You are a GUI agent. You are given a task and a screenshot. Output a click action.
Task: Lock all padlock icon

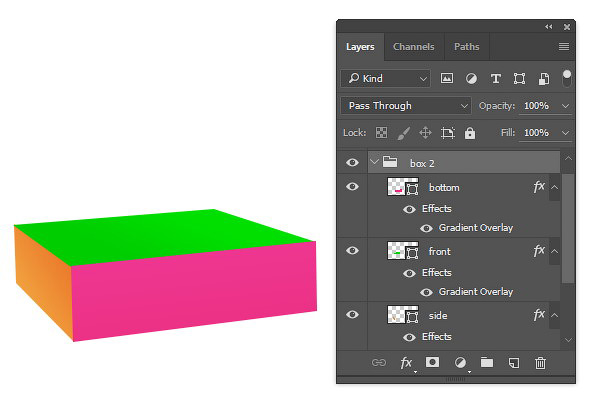point(470,133)
